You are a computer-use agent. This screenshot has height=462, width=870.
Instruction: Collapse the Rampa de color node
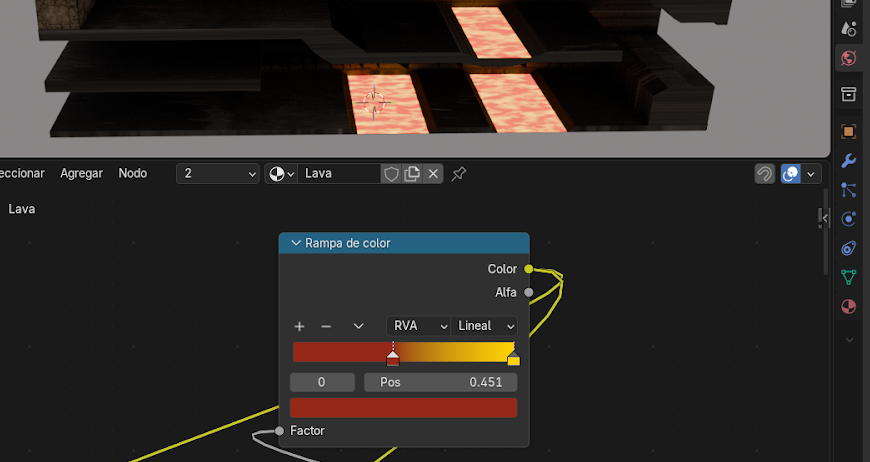pos(296,243)
